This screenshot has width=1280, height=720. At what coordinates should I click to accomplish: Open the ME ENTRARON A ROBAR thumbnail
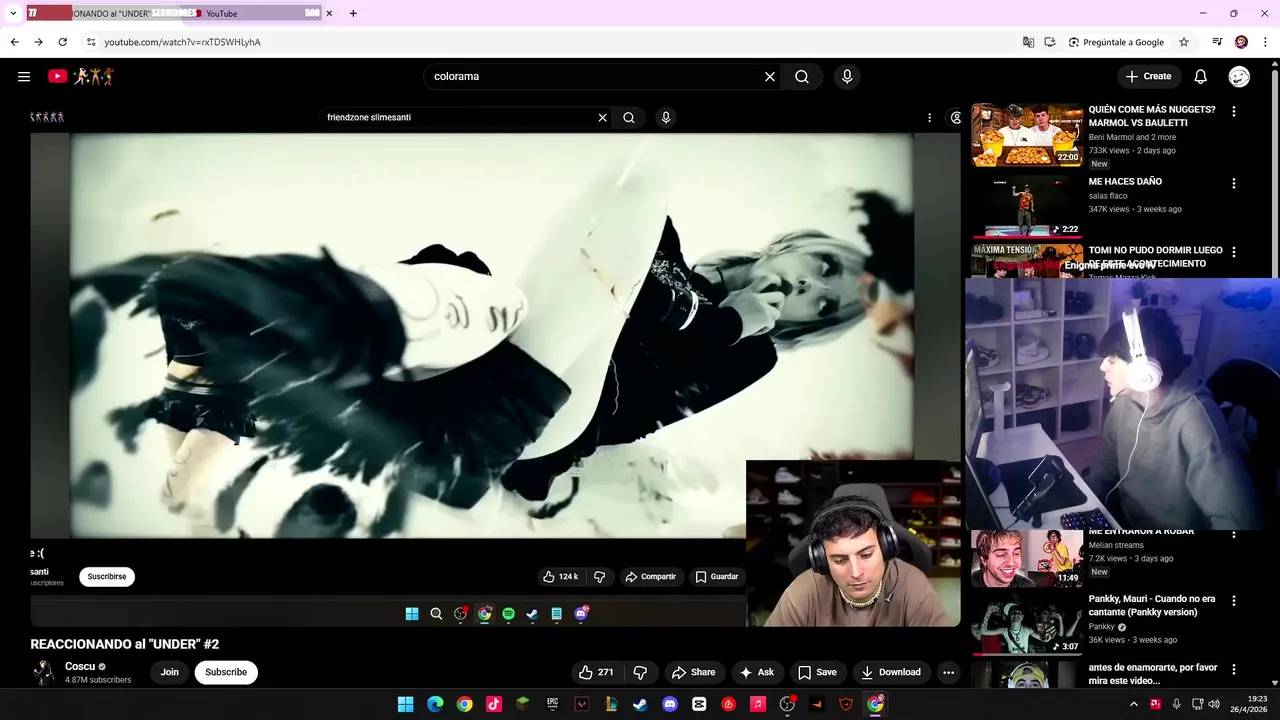click(x=1027, y=558)
